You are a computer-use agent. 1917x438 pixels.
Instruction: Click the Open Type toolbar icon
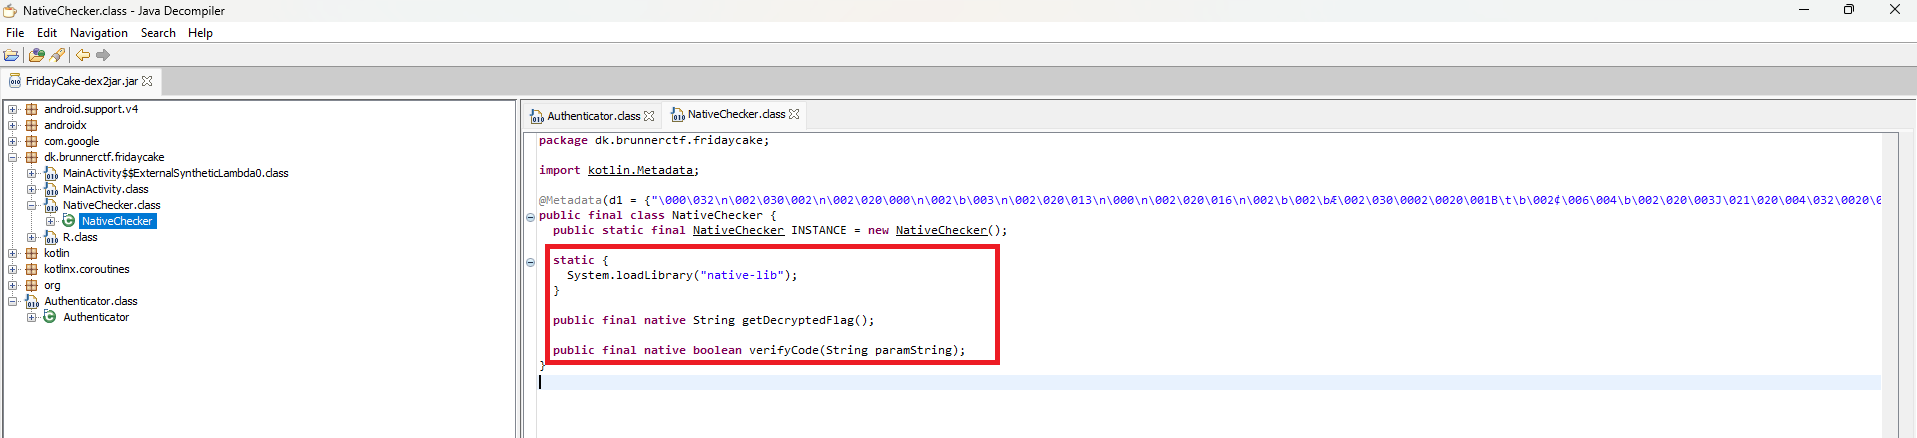tap(37, 55)
